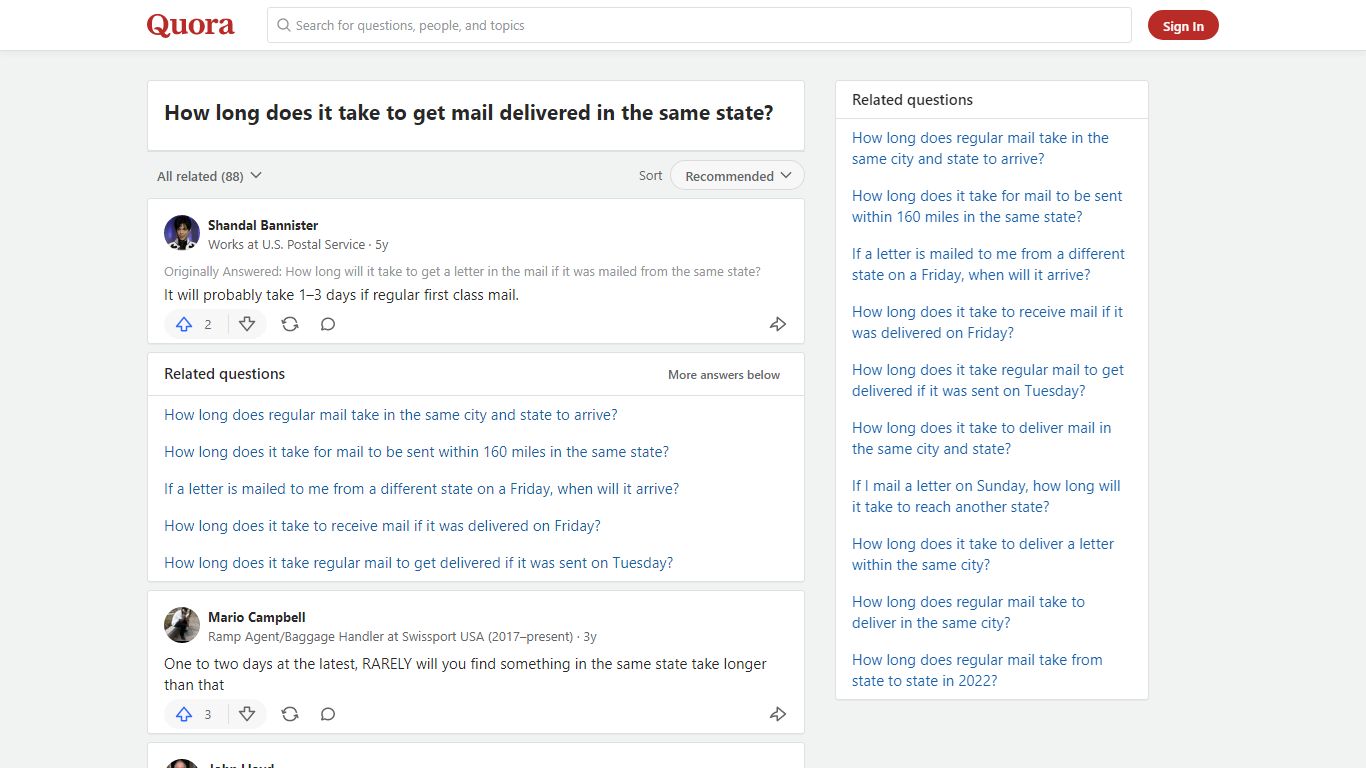
Task: Open center link about mail sent on Tuesday
Action: (419, 563)
